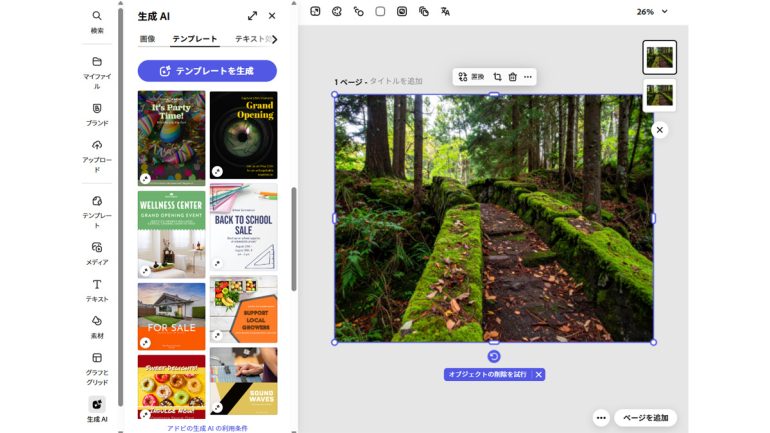This screenshot has height=433, width=770.
Task: Click the rotate handle below image
Action: (x=494, y=357)
